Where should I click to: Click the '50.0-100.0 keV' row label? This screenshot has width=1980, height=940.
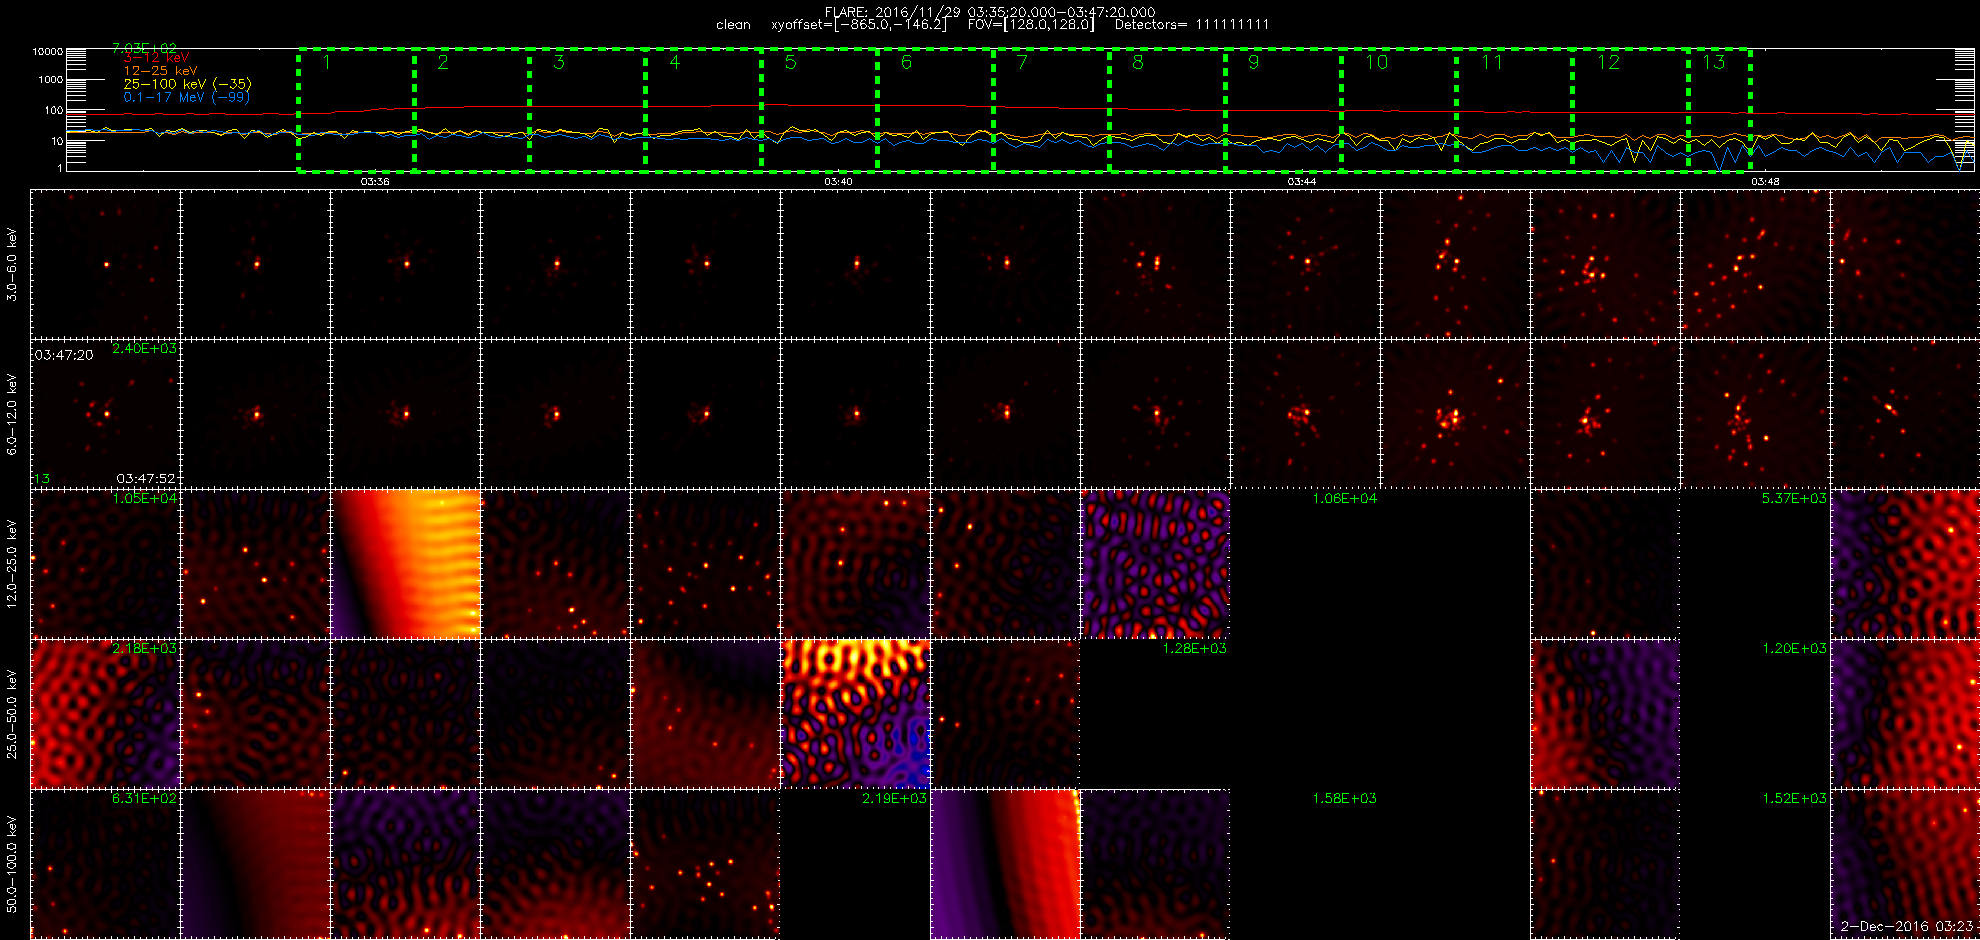tap(12, 864)
